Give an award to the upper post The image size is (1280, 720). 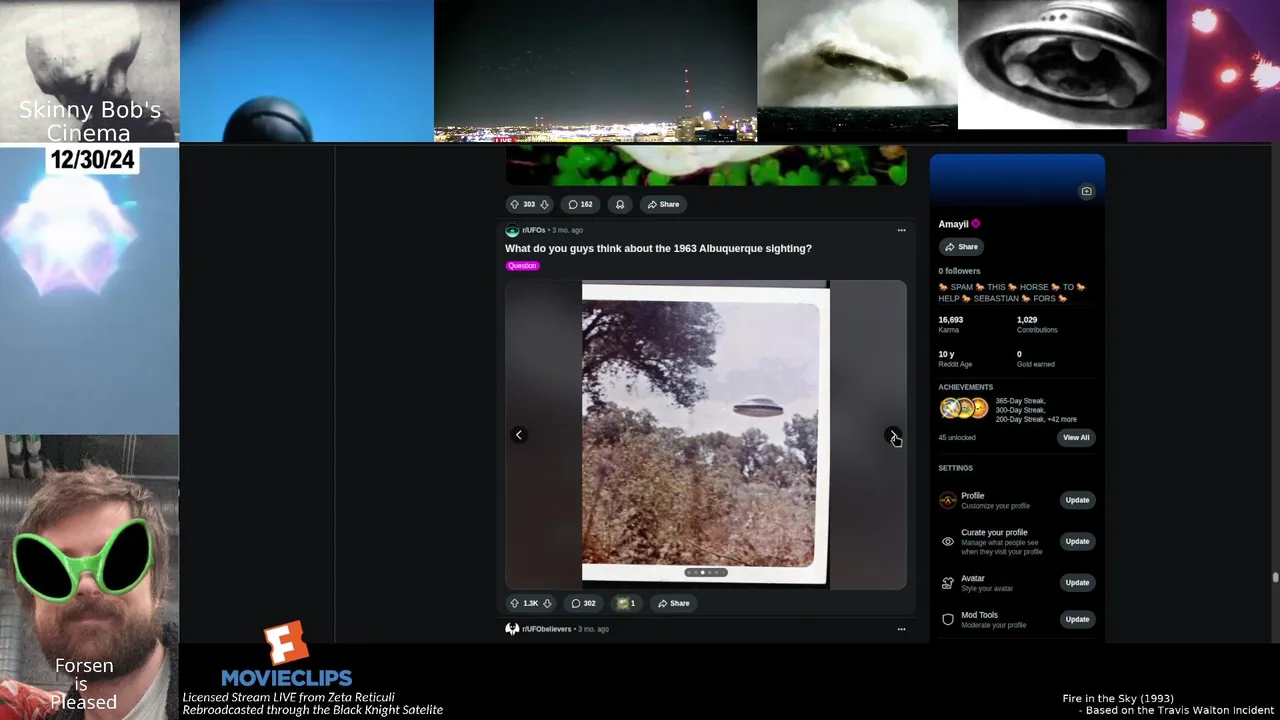point(620,204)
